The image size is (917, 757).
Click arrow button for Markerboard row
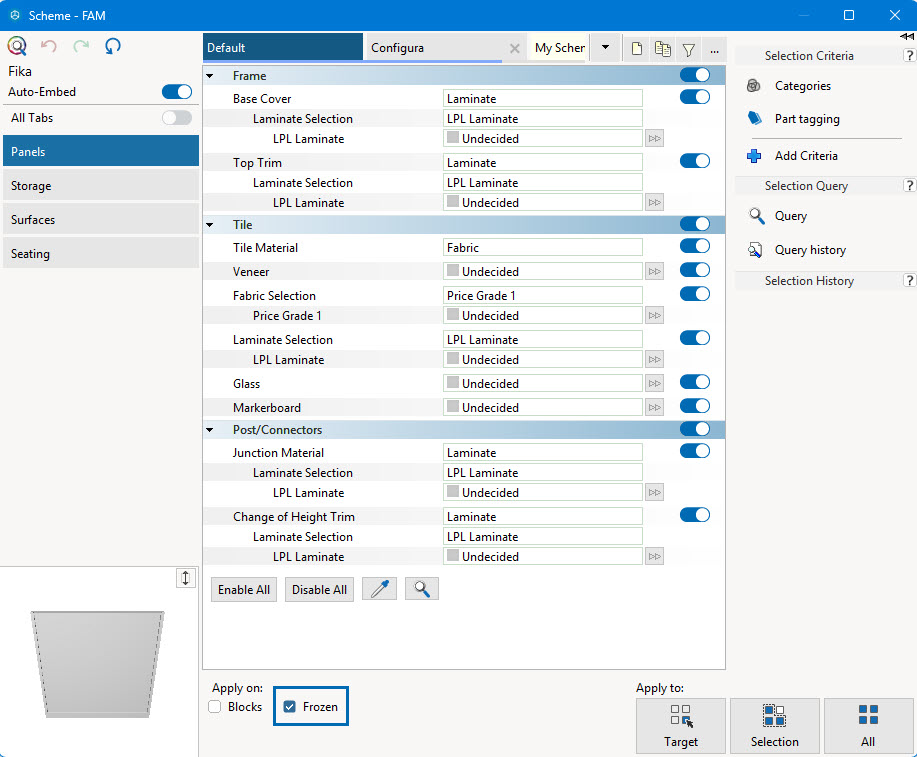654,408
